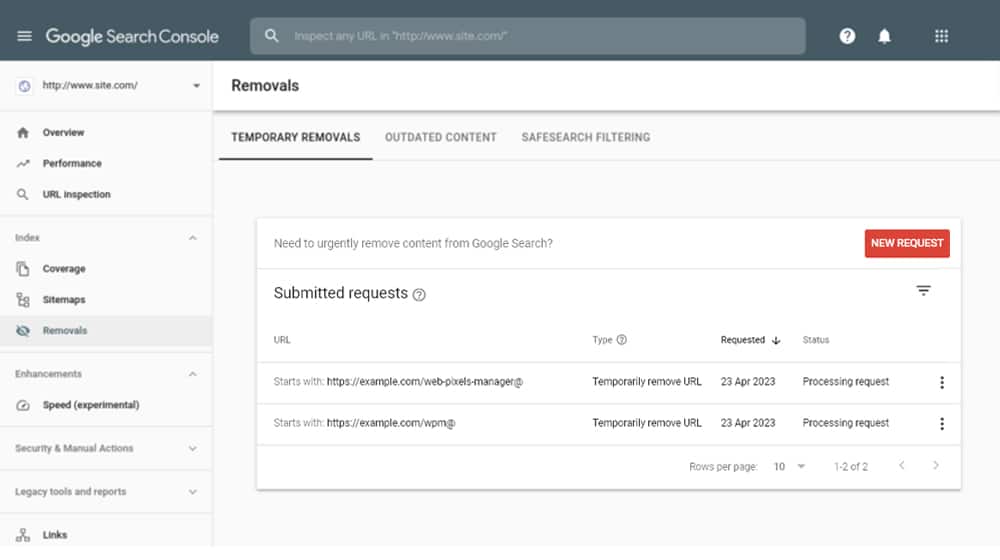This screenshot has width=1000, height=560.
Task: Click the URL inspection magnifier icon
Action: coord(22,195)
